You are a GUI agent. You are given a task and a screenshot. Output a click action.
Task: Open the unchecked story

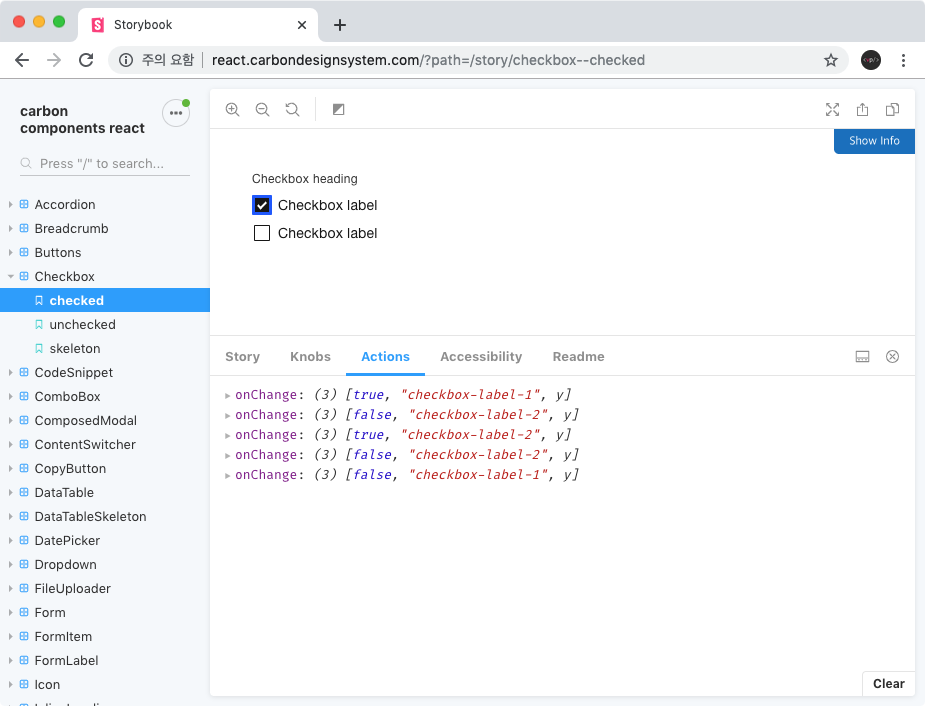(83, 324)
